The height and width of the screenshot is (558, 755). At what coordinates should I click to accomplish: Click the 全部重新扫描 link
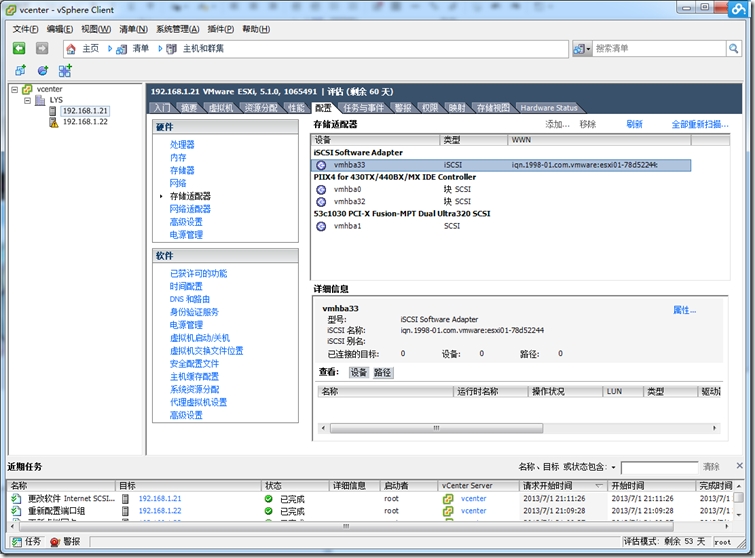(700, 124)
